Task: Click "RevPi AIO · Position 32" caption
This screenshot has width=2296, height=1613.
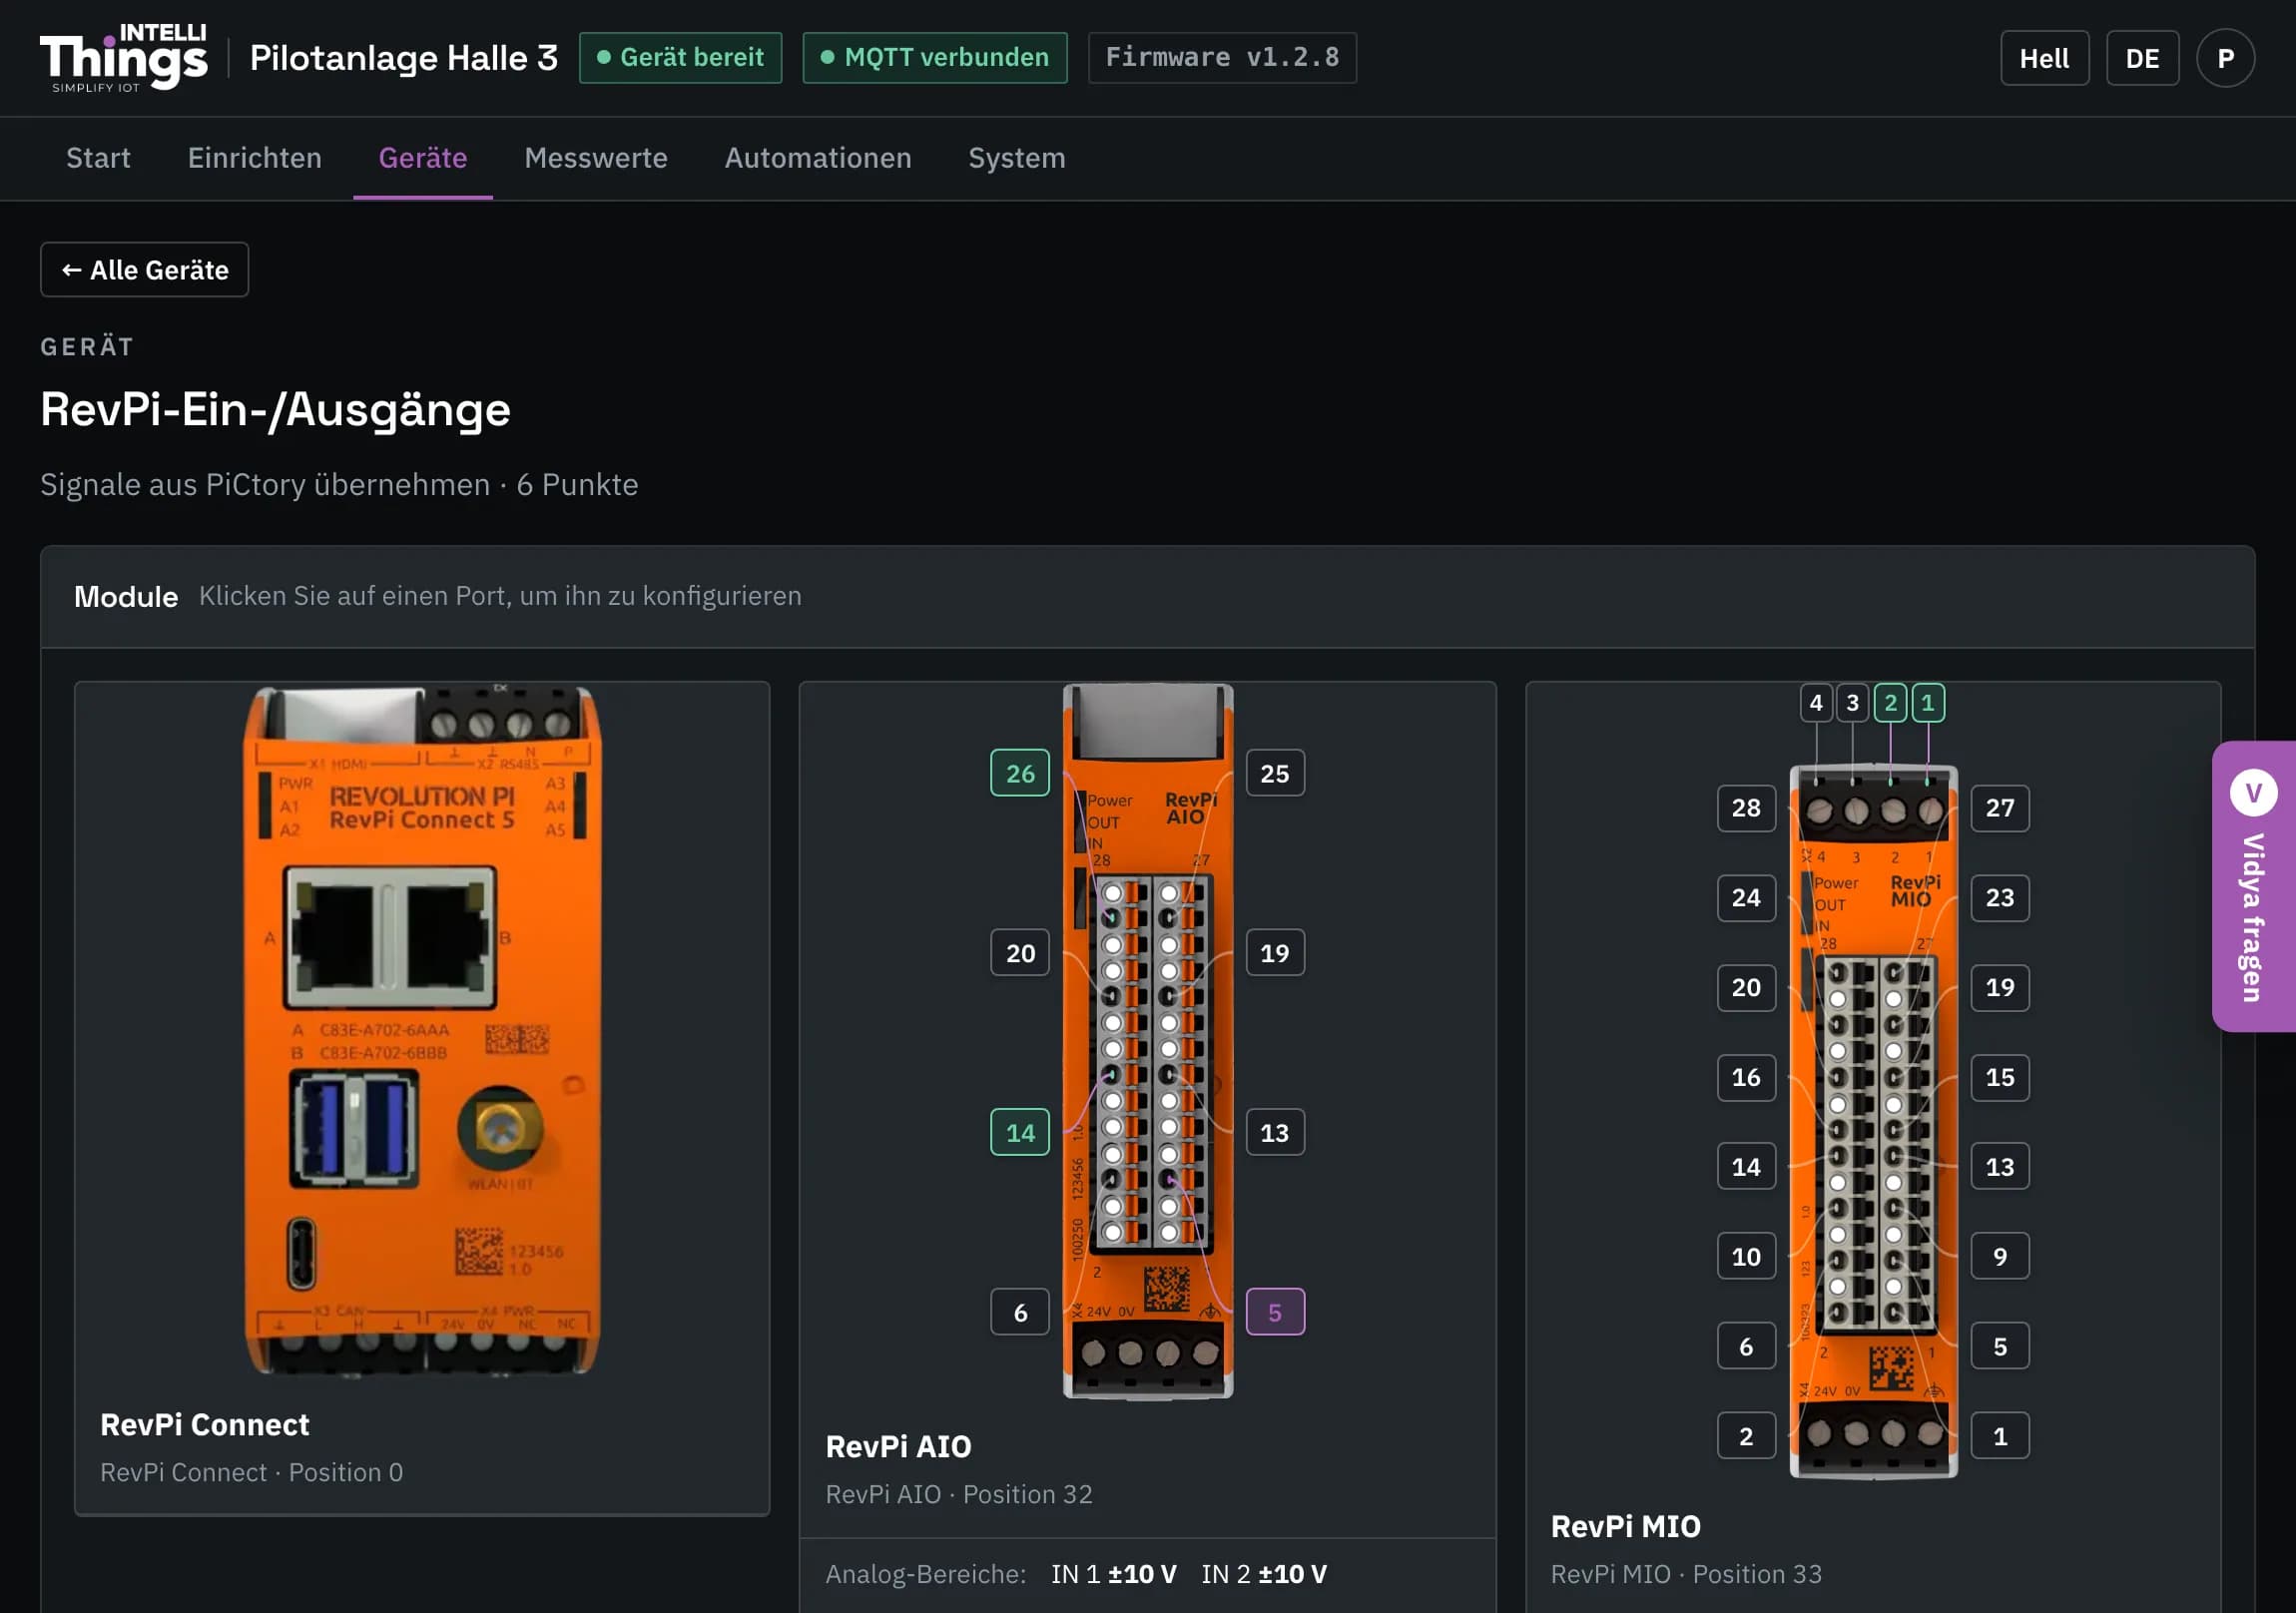Action: coord(959,1494)
